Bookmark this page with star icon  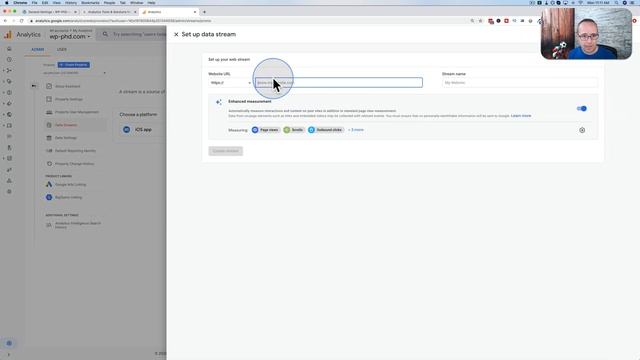coord(480,21)
